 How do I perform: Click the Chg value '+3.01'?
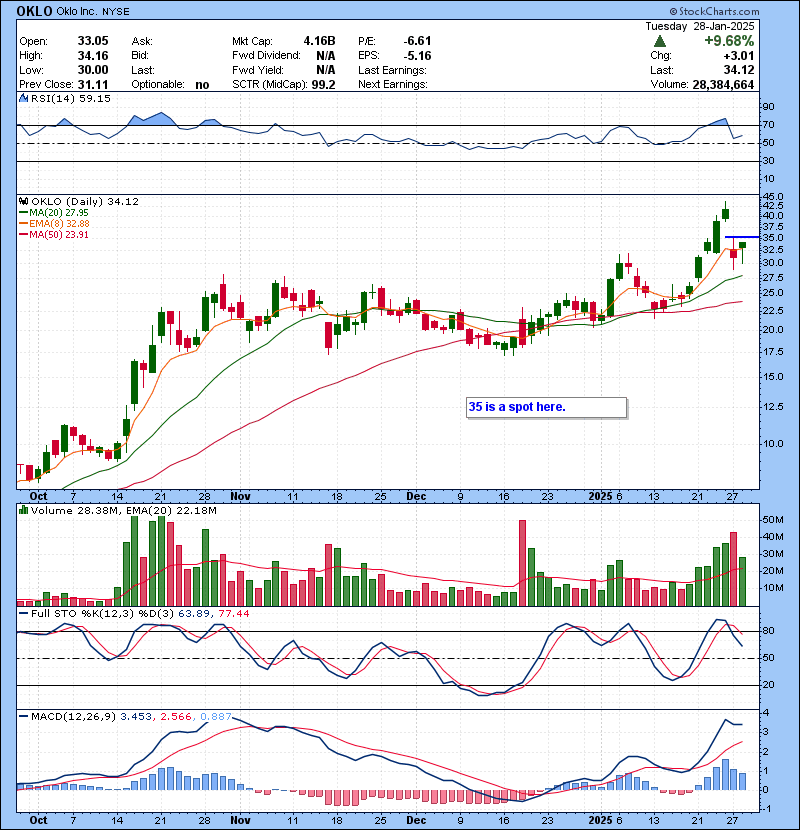(739, 56)
